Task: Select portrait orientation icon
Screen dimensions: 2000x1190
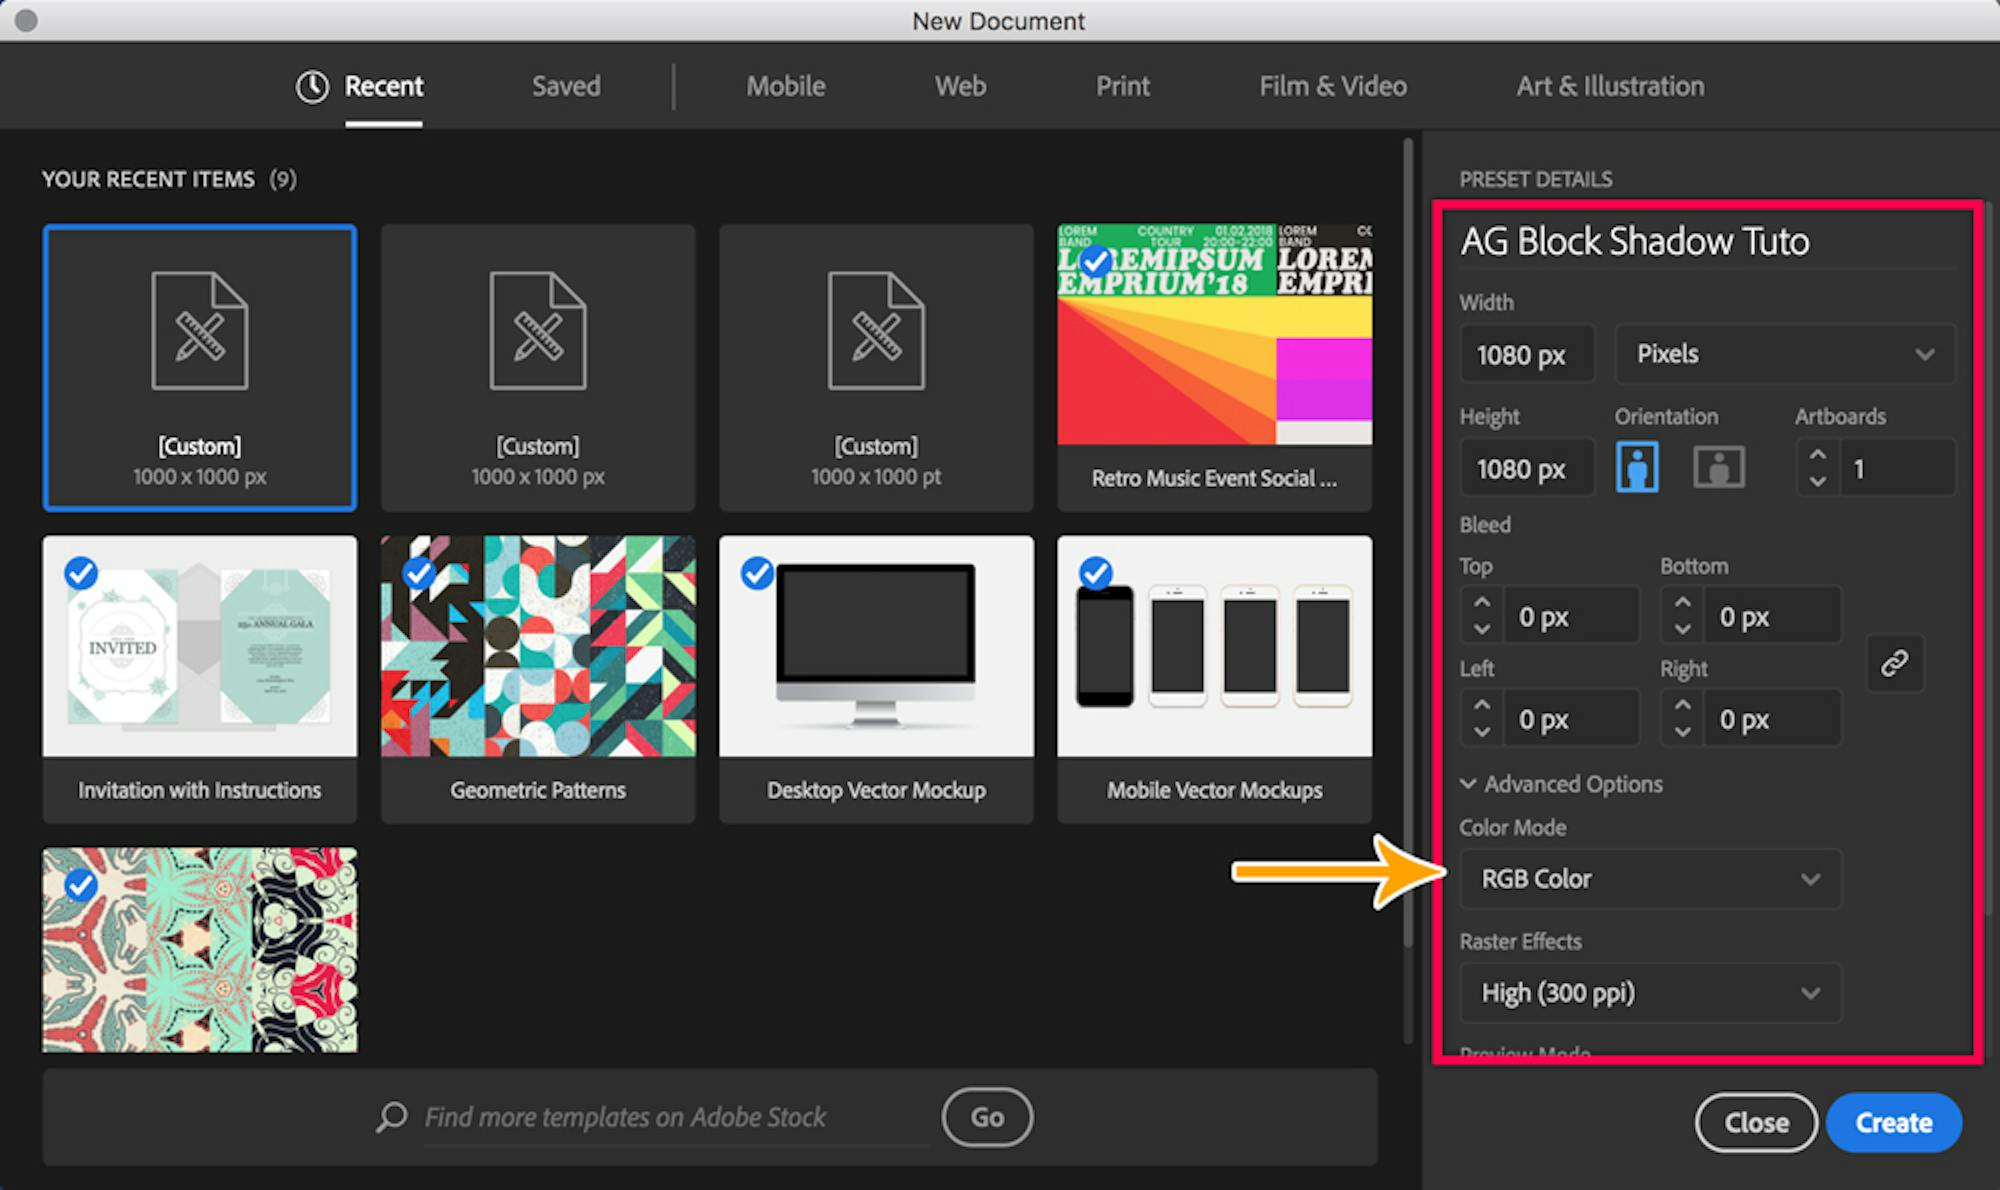Action: tap(1637, 467)
